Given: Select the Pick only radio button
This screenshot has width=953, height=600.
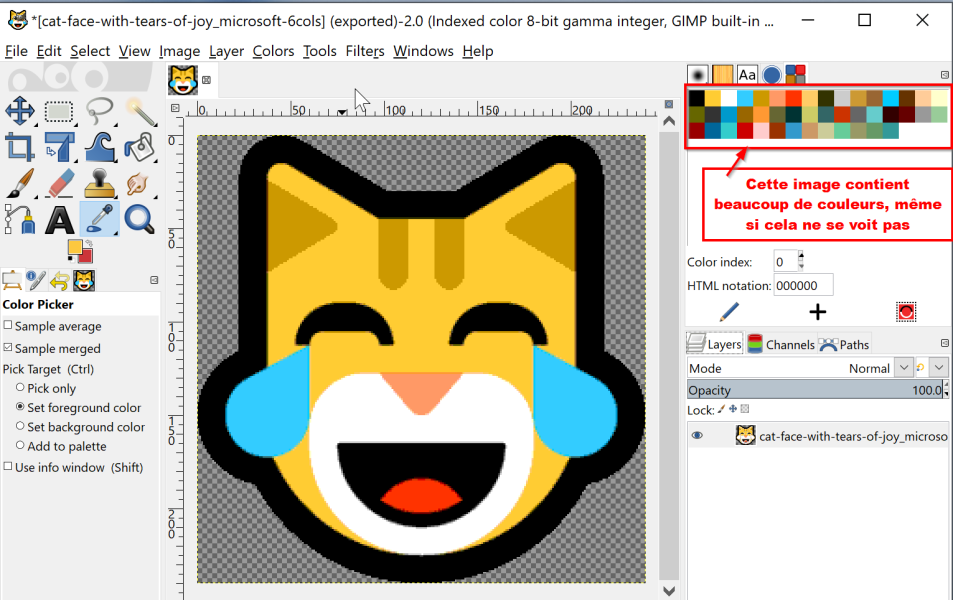Looking at the screenshot, I should pos(20,387).
